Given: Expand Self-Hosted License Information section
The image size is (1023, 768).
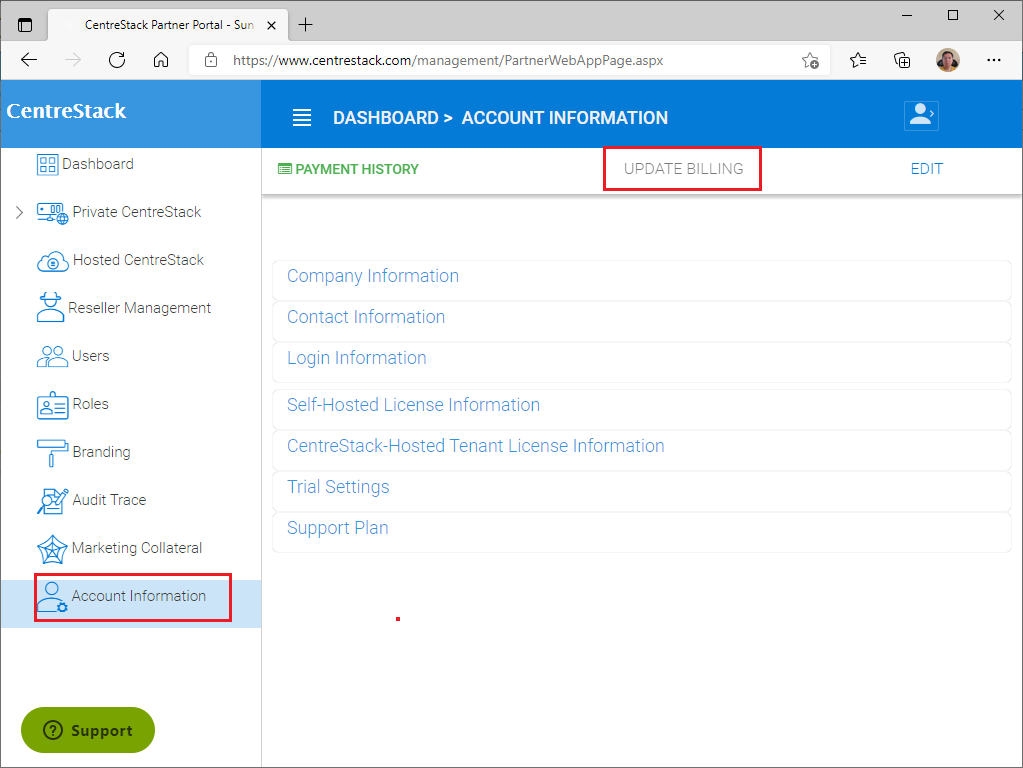Looking at the screenshot, I should 642,410.
